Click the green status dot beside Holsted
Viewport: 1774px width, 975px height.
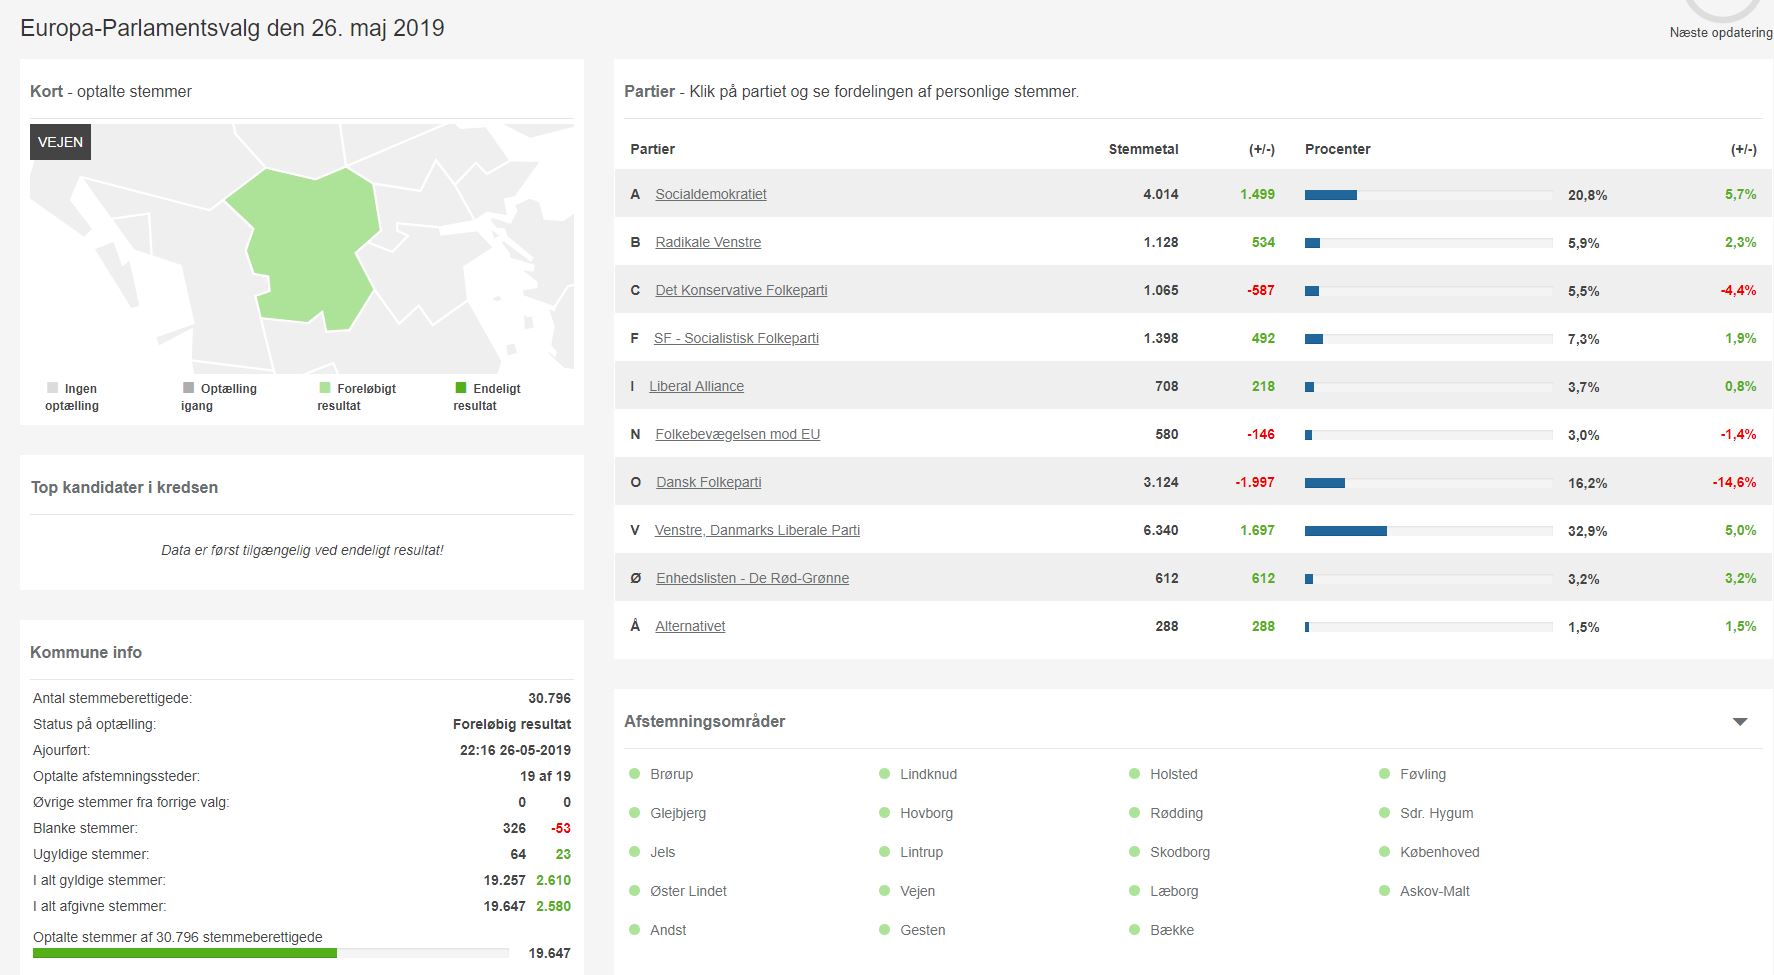click(x=1134, y=774)
